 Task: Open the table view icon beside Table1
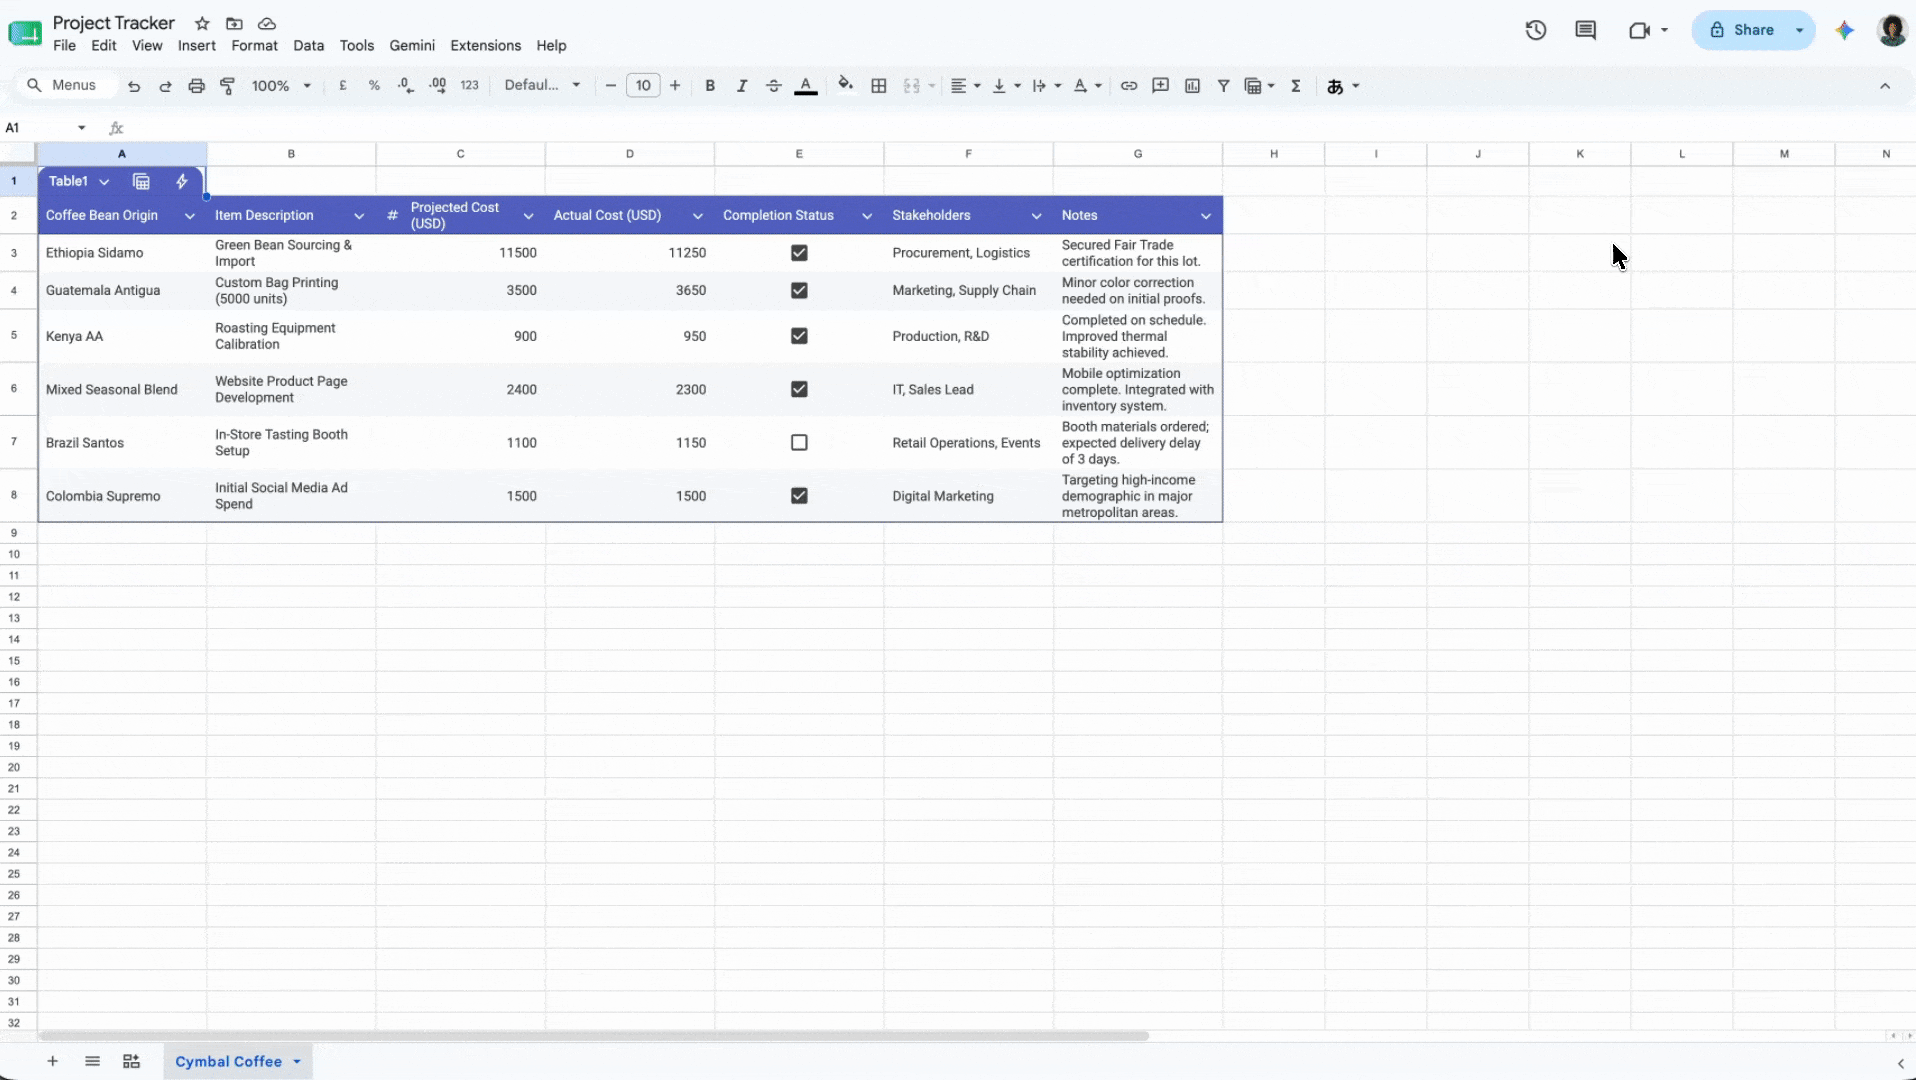tap(141, 181)
